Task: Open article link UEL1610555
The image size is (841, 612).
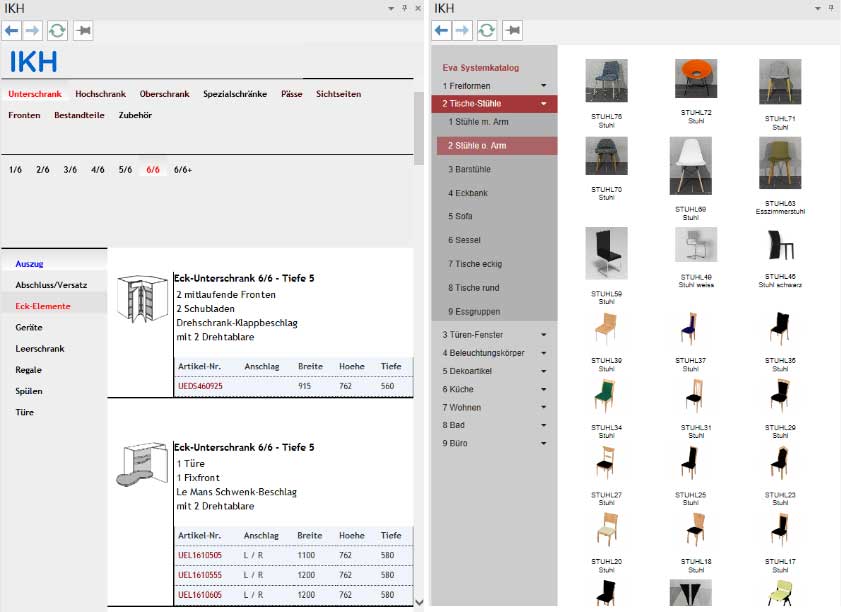Action: [200, 576]
